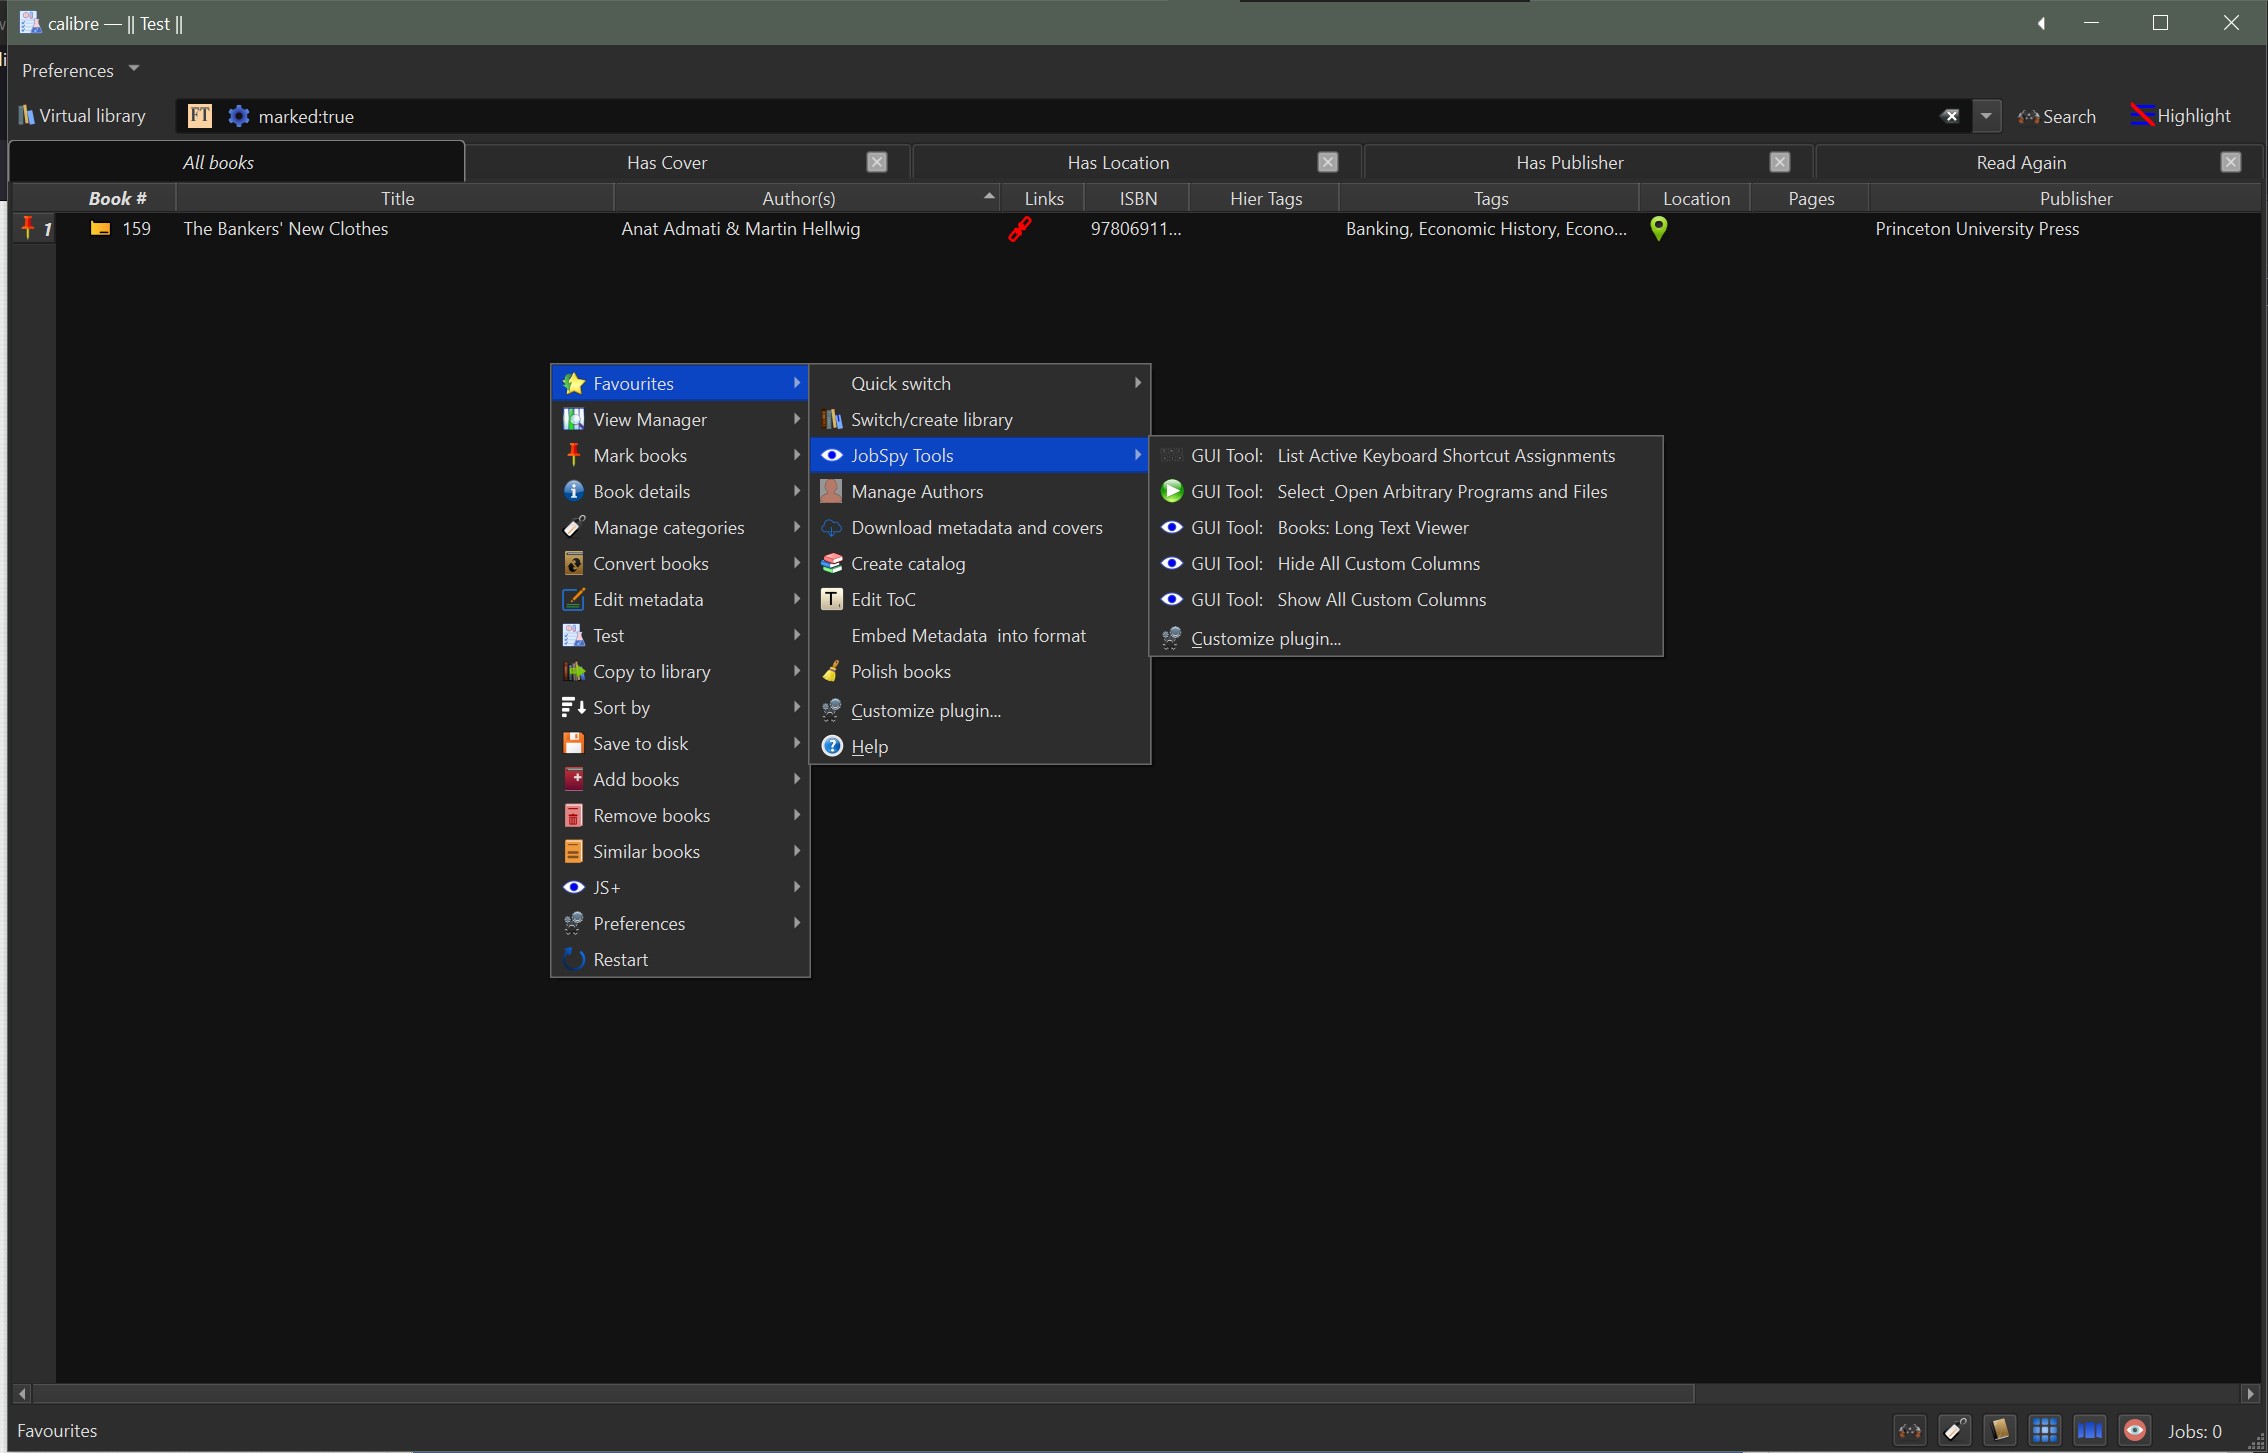Viewport: 2268px width, 1453px height.
Task: Open the Preferences toolbar dropdown arrow
Action: 134,69
